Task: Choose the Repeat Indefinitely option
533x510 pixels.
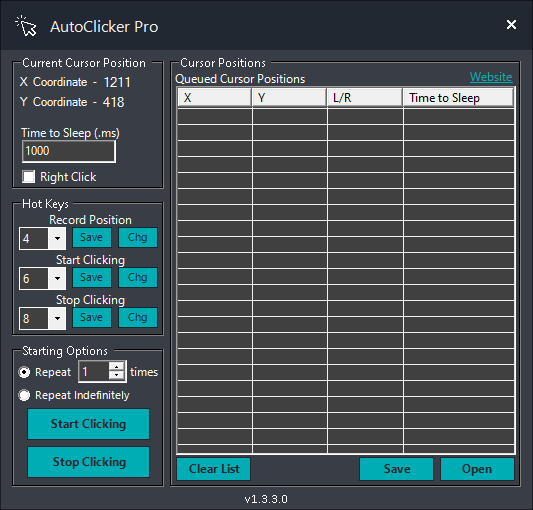Action: tap(24, 395)
